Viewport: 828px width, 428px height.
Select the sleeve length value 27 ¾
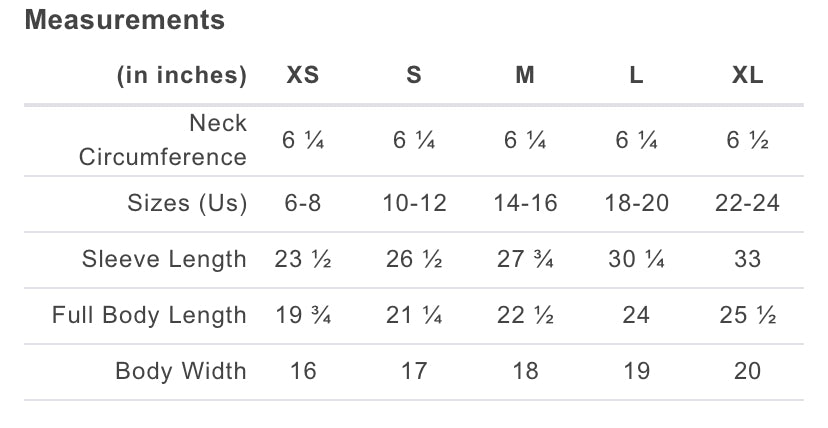[x=525, y=259]
